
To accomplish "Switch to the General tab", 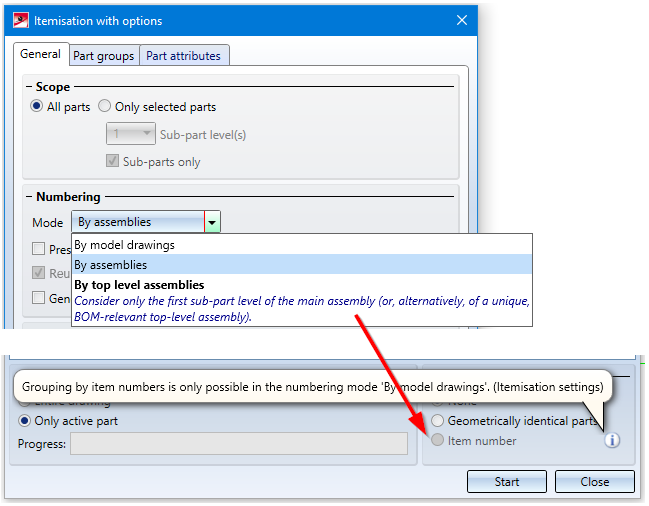I will (40, 54).
